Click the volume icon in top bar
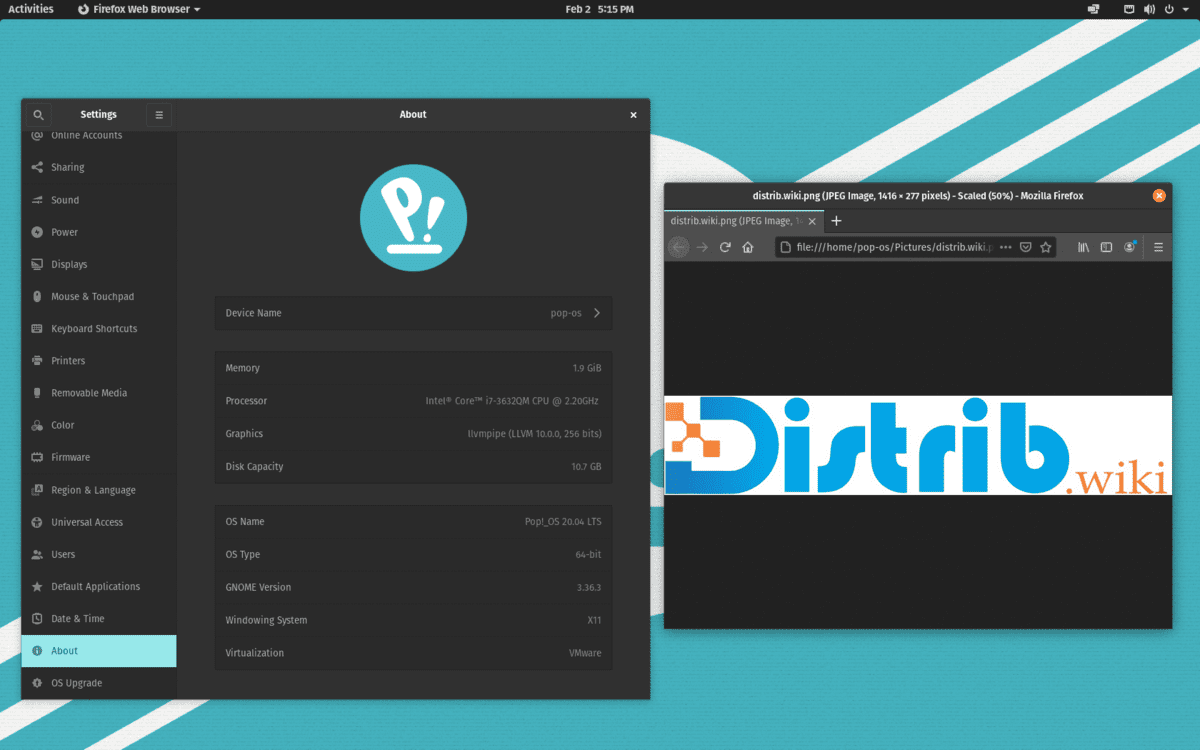1200x750 pixels. click(x=1149, y=9)
